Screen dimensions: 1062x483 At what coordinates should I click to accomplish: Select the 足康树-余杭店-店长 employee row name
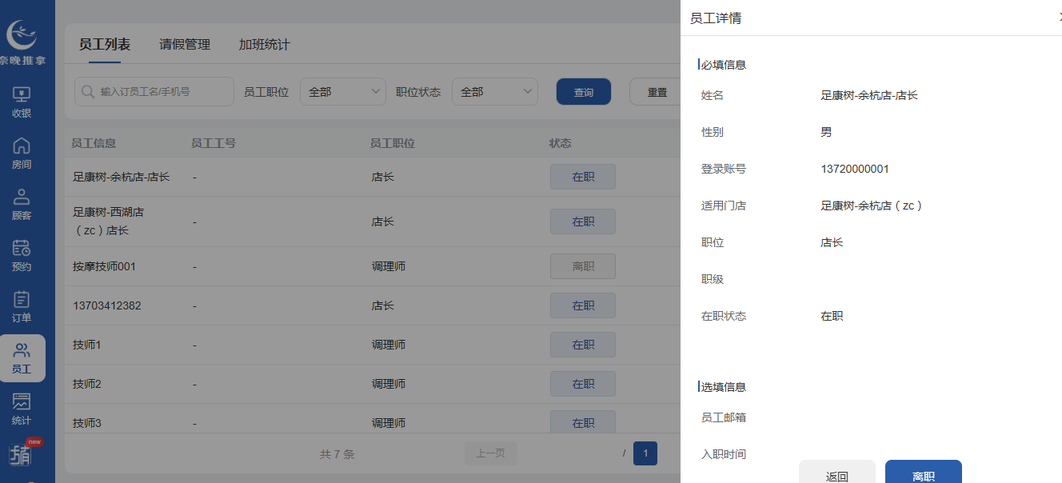pos(121,177)
